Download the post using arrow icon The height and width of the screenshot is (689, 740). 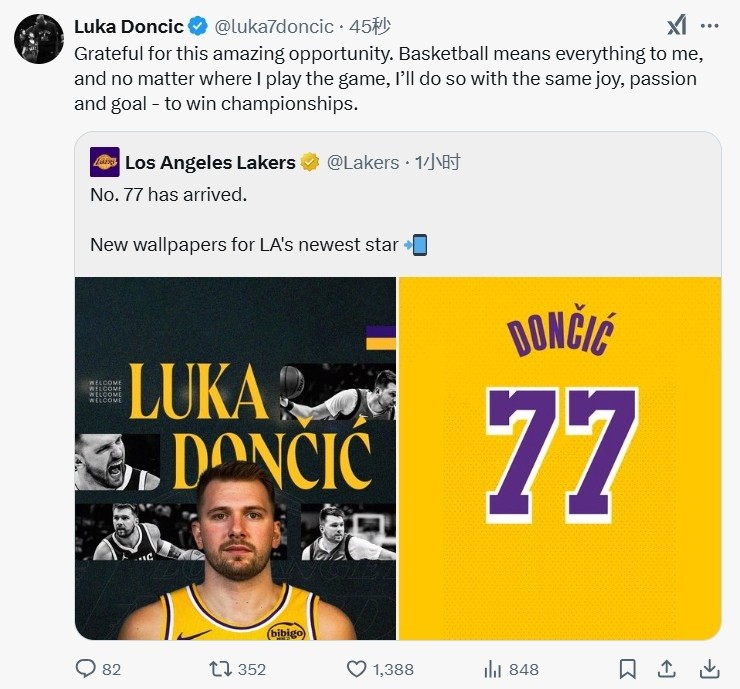point(708,668)
